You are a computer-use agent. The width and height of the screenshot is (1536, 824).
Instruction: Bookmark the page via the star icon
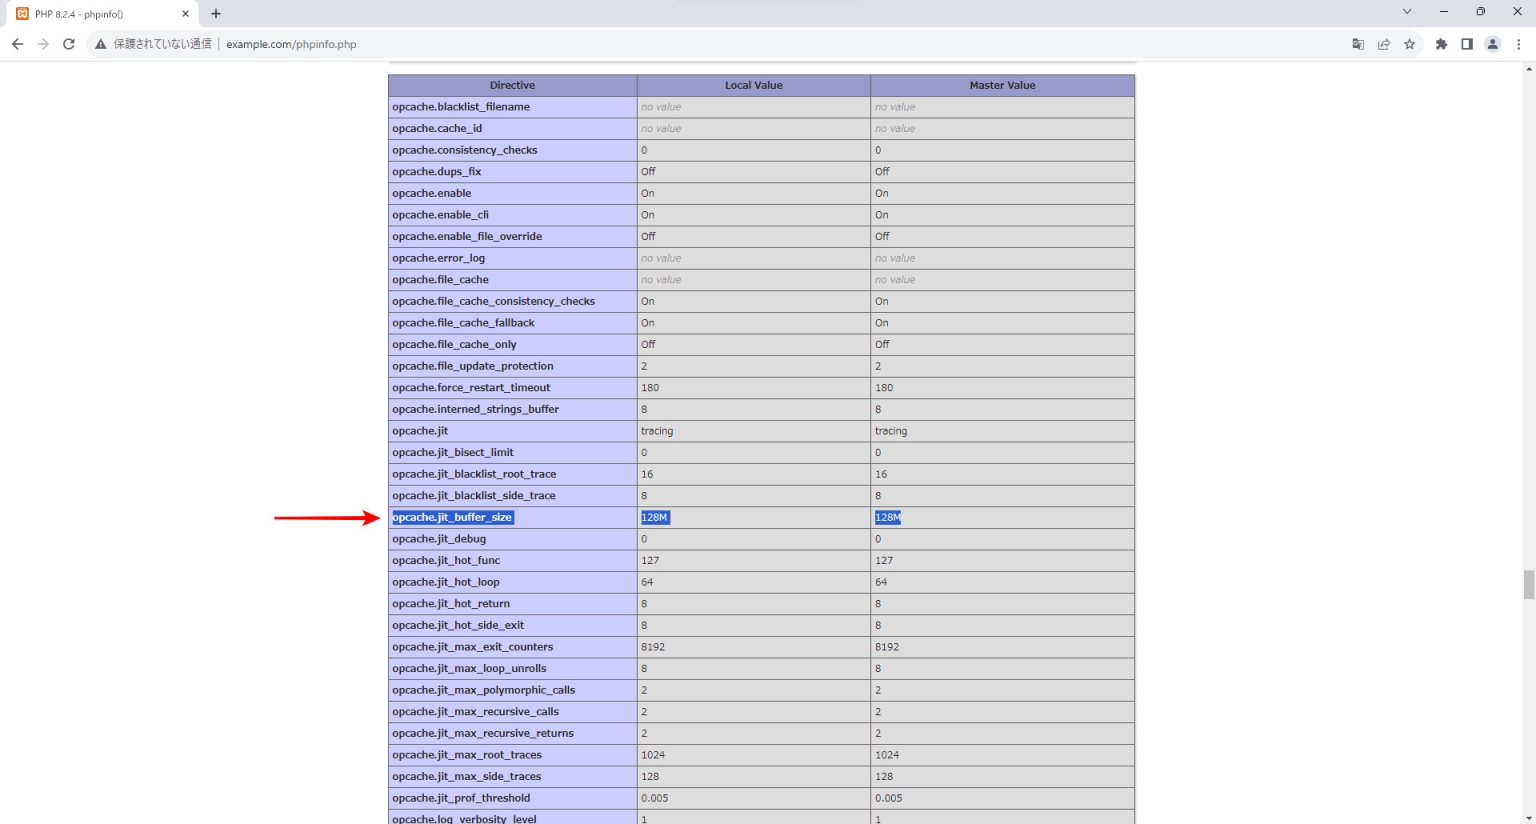(1410, 44)
